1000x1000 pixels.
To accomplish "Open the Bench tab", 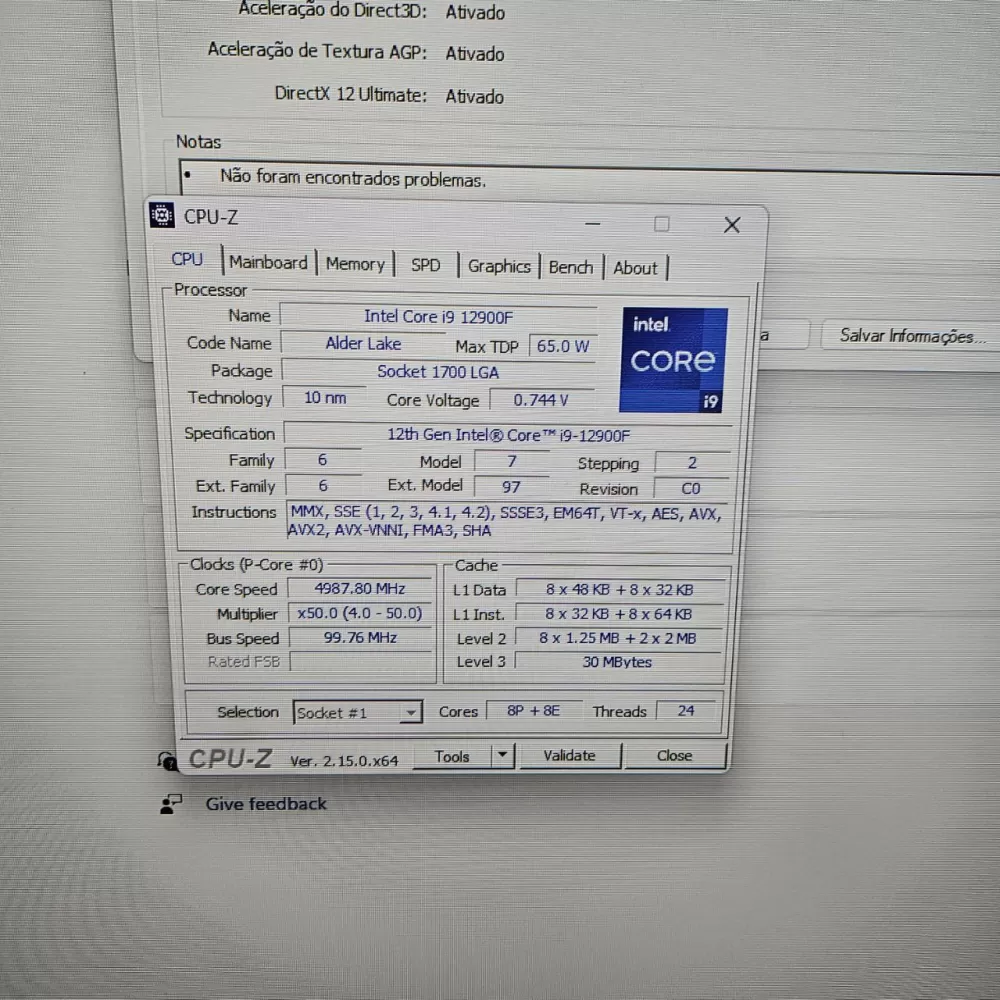I will pyautogui.click(x=571, y=268).
